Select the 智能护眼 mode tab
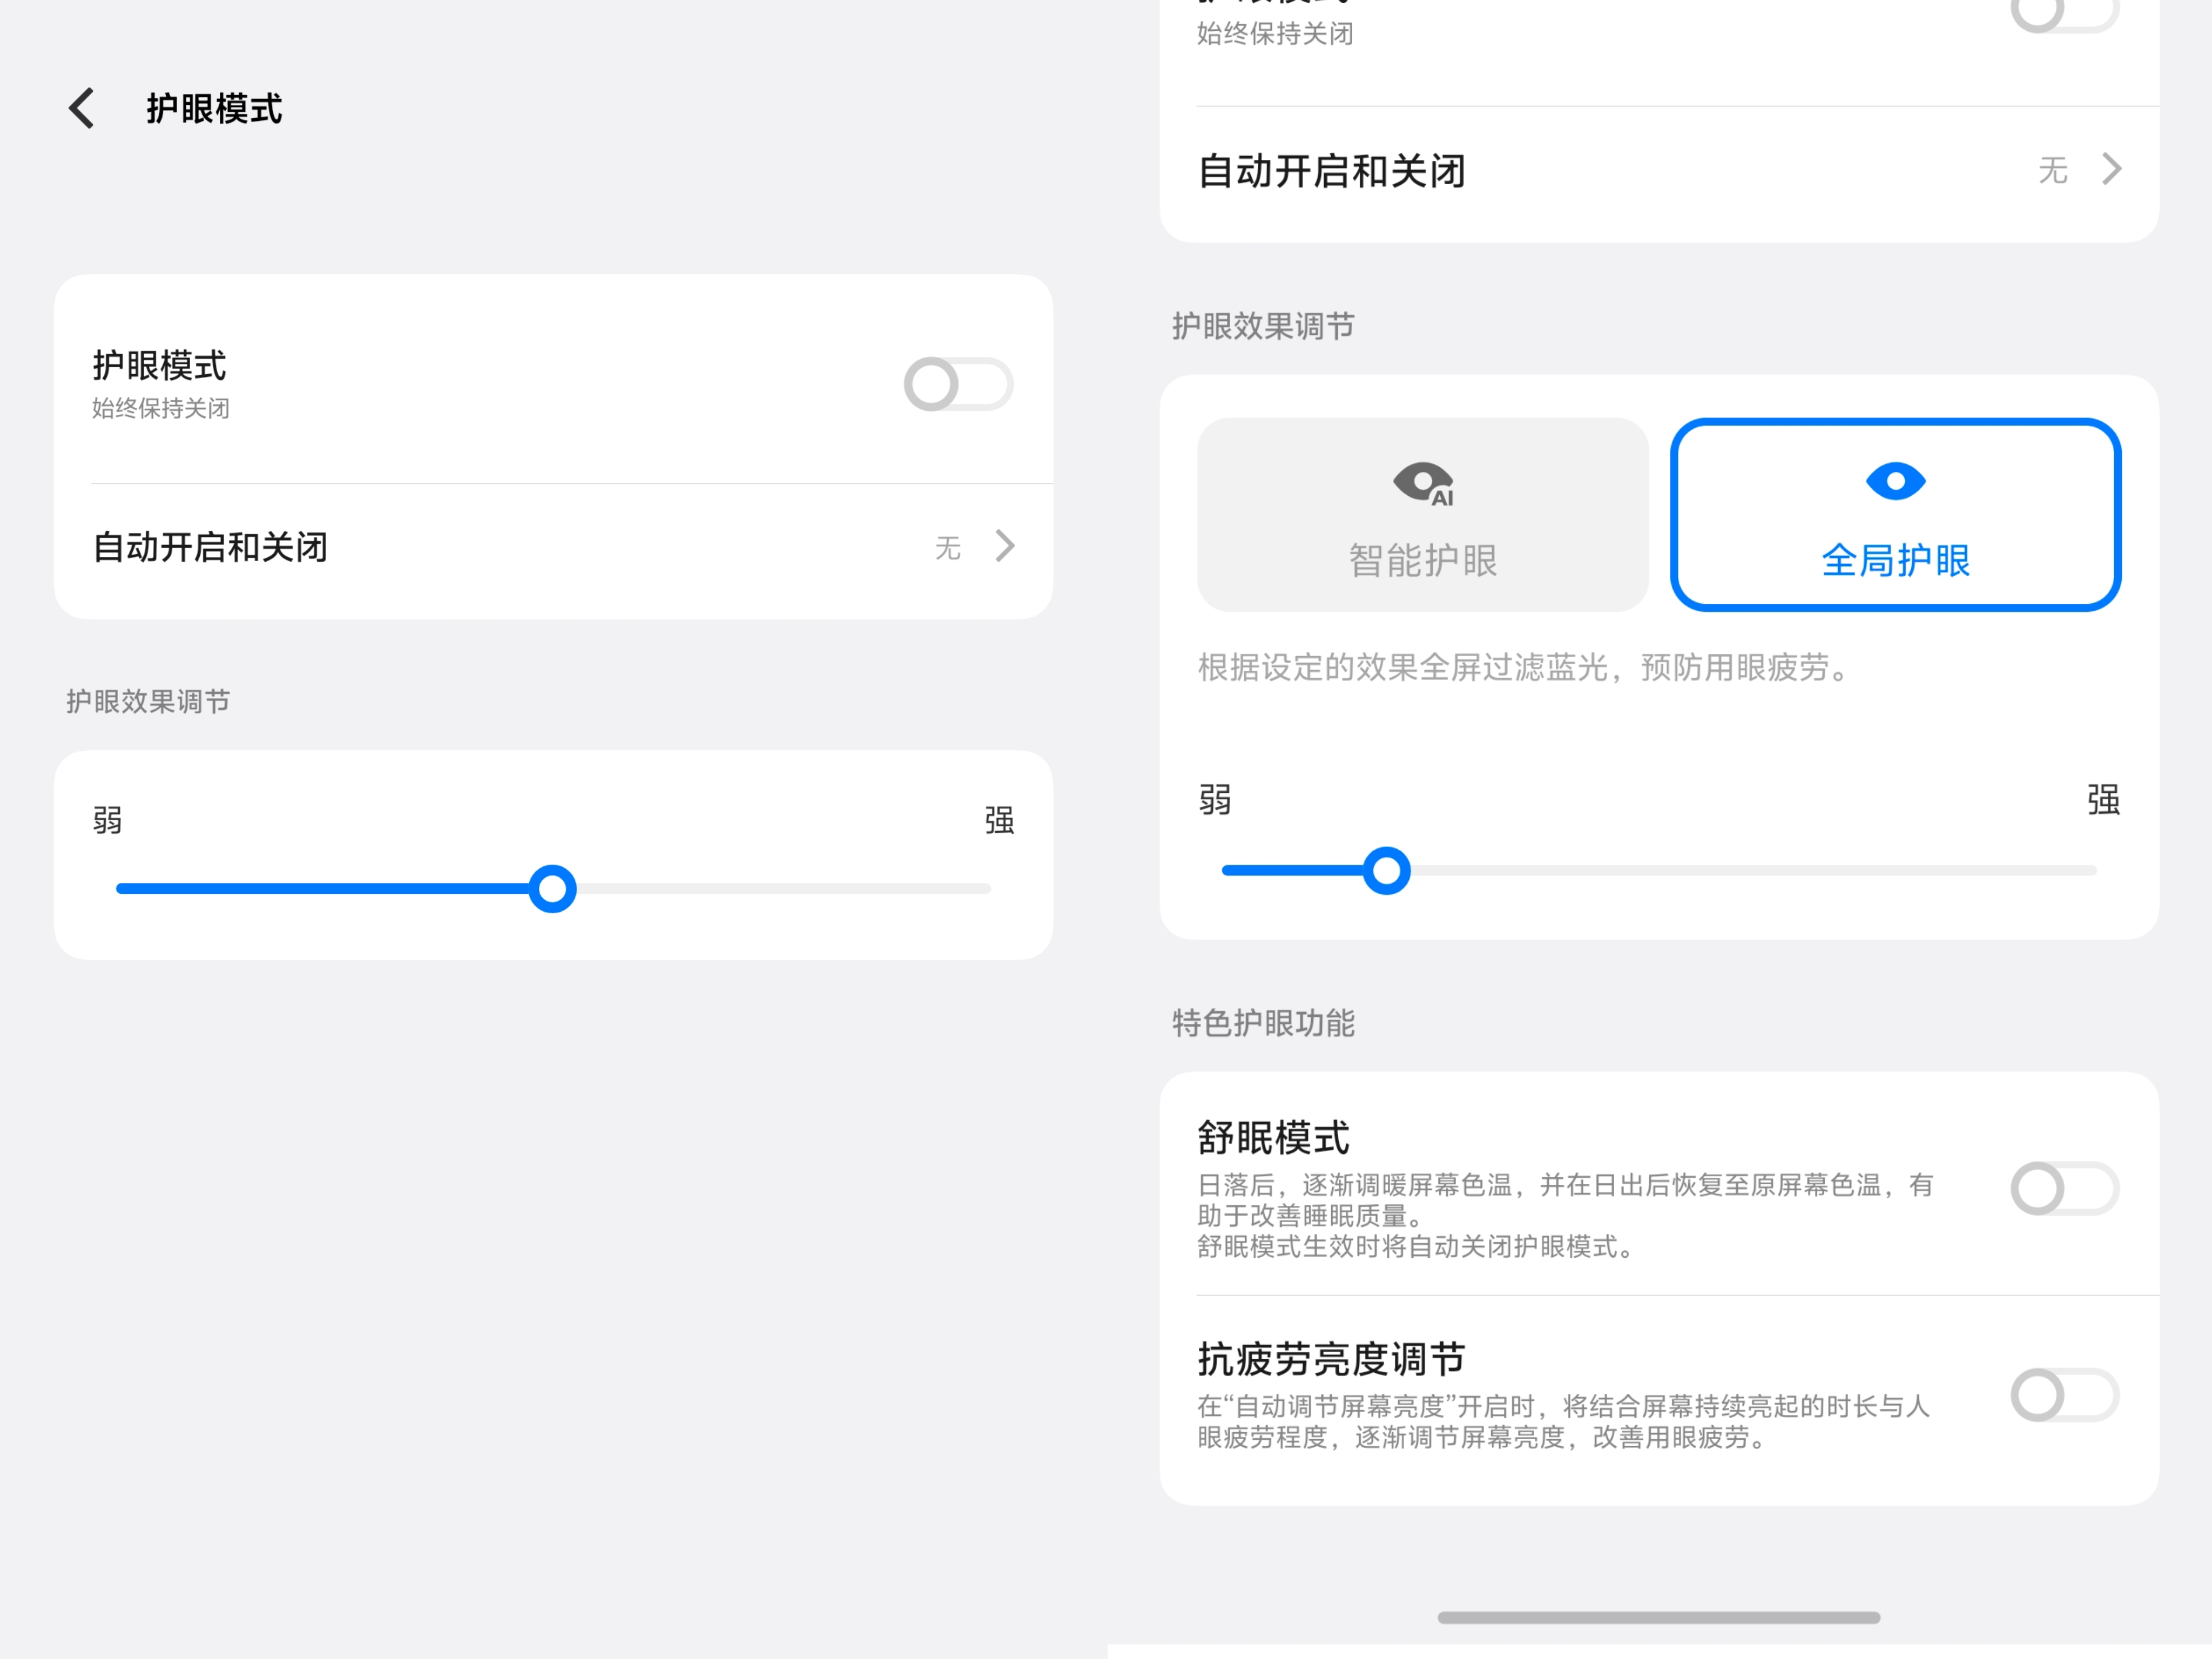 (x=1422, y=560)
